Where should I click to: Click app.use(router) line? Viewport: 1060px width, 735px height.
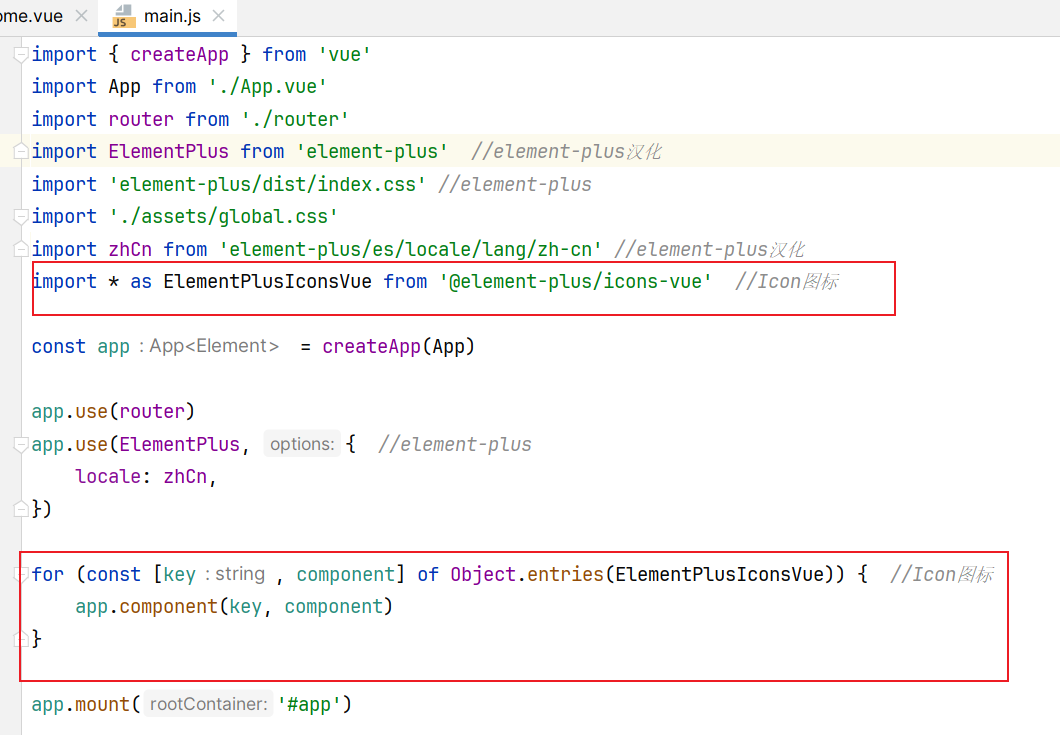point(113,411)
